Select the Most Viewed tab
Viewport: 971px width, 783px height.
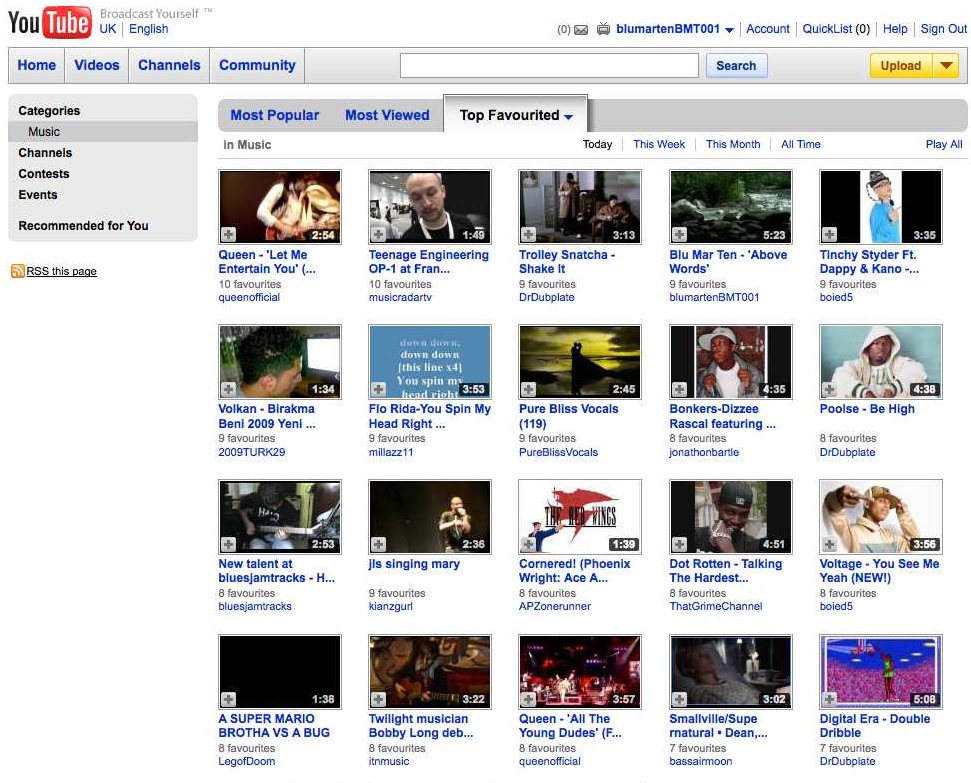(x=387, y=115)
